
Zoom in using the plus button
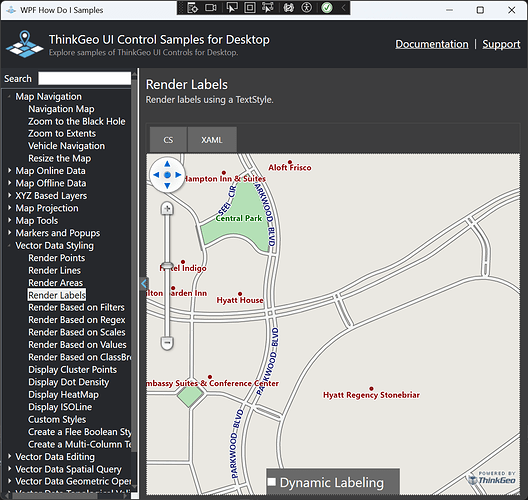167,208
